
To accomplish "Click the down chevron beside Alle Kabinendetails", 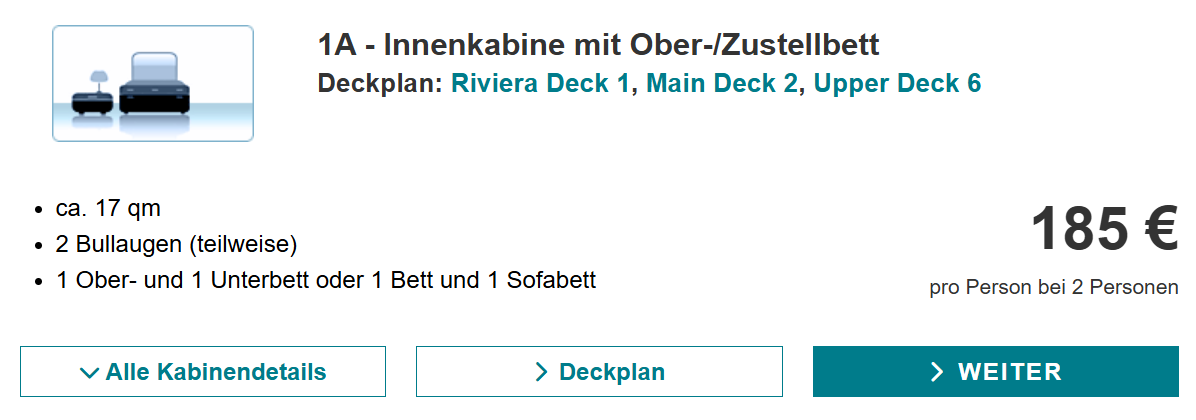I will 89,373.
